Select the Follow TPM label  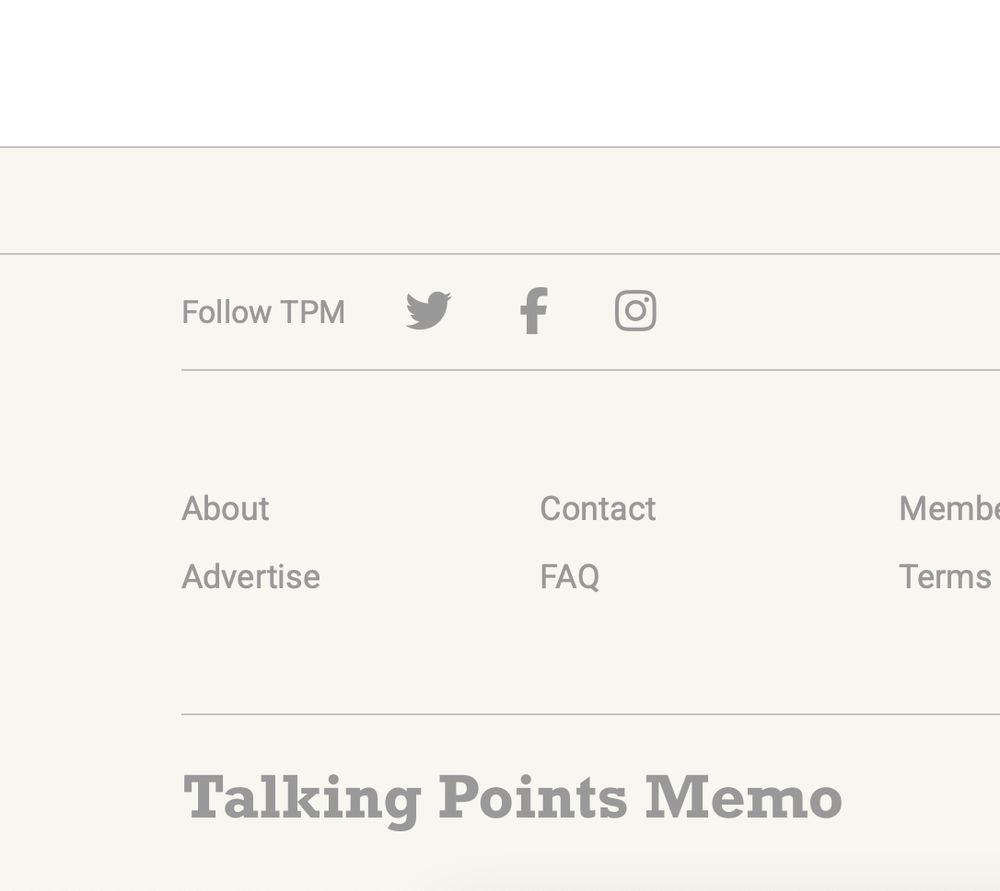pyautogui.click(x=263, y=311)
